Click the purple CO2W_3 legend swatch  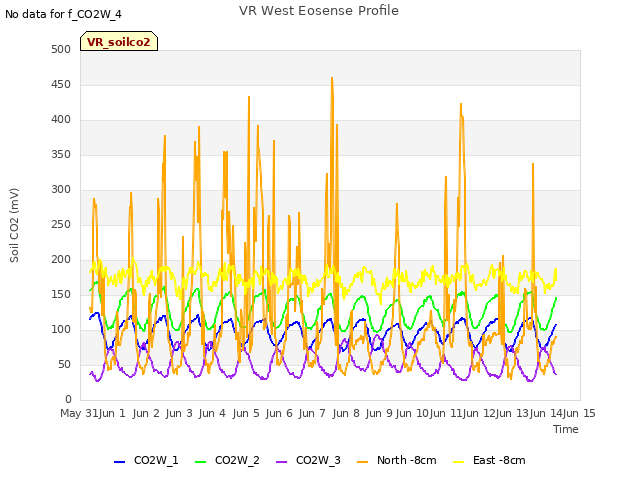pyautogui.click(x=282, y=462)
